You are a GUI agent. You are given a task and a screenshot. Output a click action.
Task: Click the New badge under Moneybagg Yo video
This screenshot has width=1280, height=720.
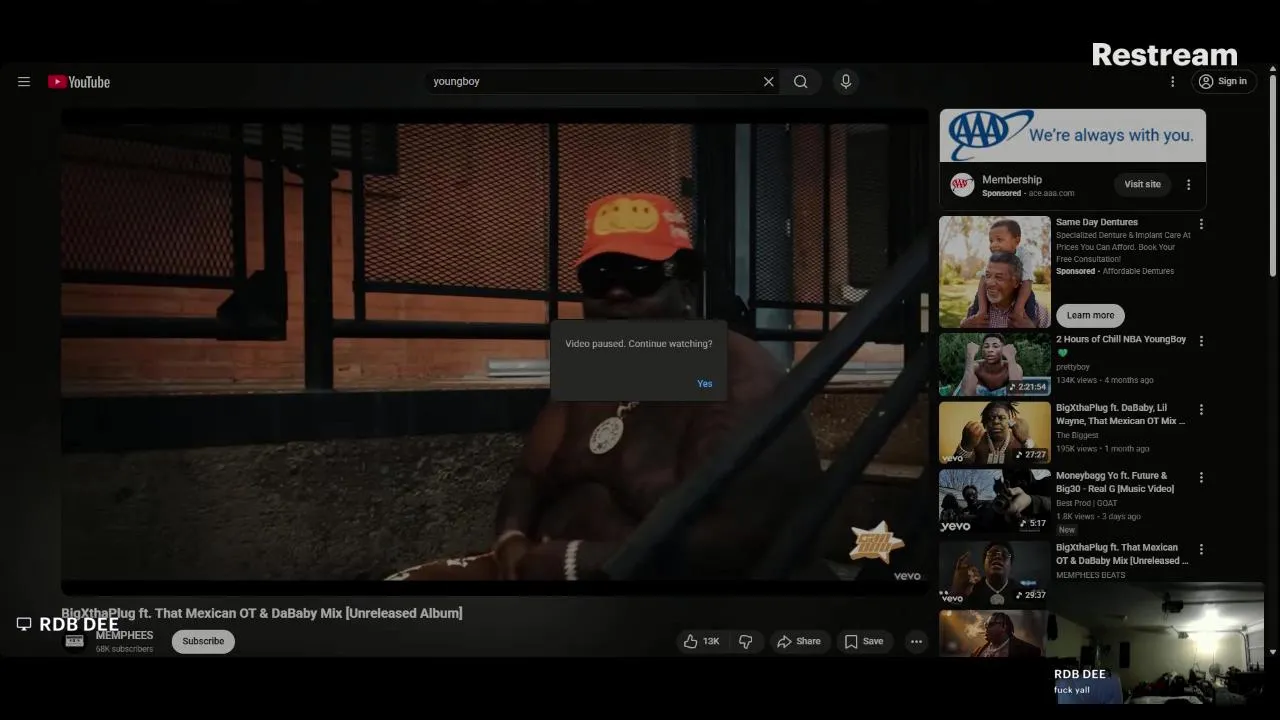click(1067, 530)
